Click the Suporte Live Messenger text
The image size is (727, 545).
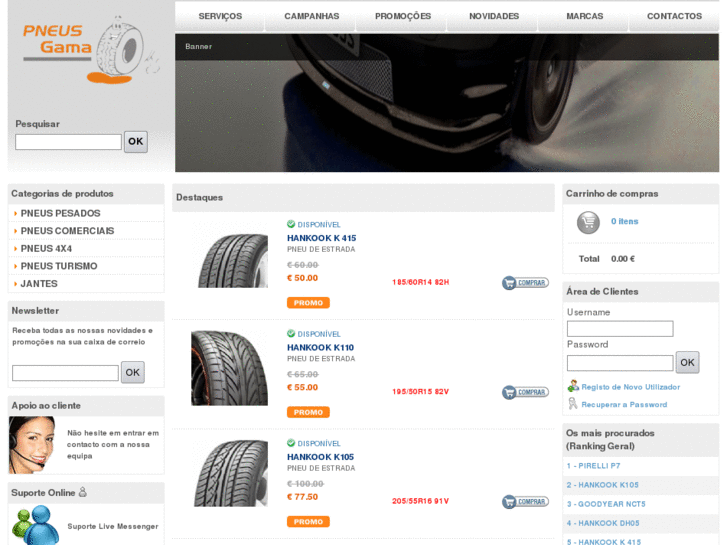[113, 526]
